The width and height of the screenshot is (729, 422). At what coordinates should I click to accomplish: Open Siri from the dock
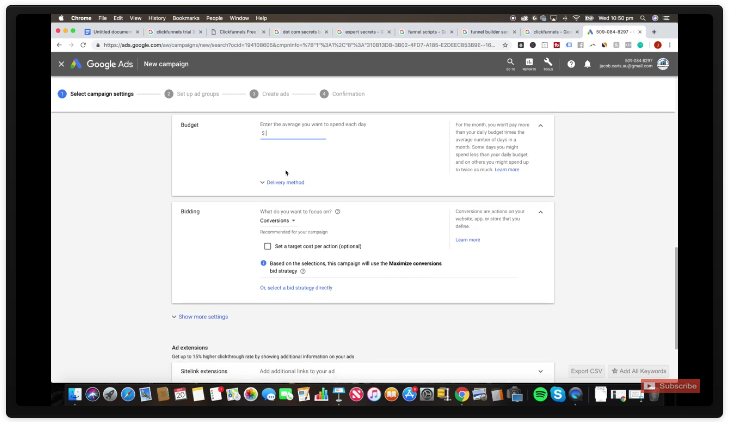(x=92, y=395)
